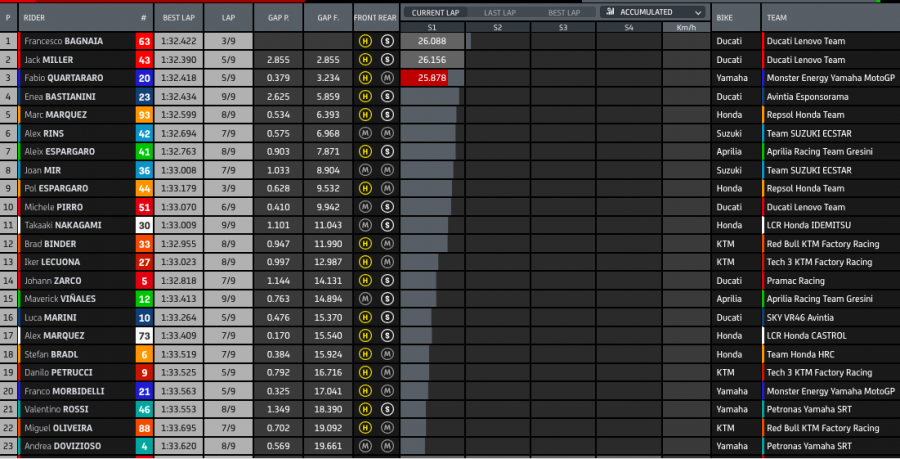Sort by the Best Lap column header

click(179, 18)
